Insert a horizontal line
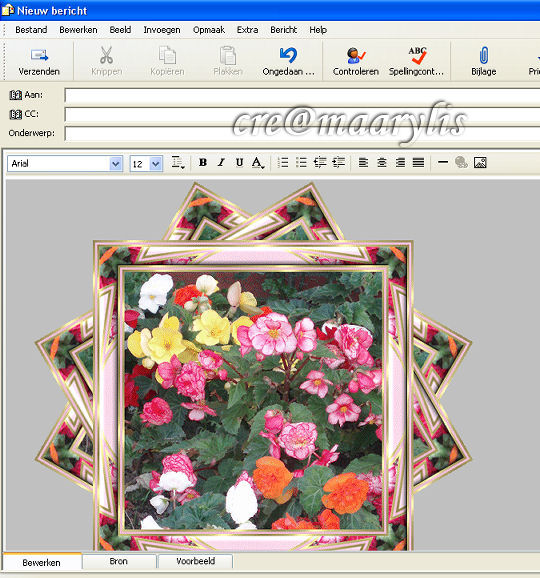540x578 pixels. [x=443, y=162]
